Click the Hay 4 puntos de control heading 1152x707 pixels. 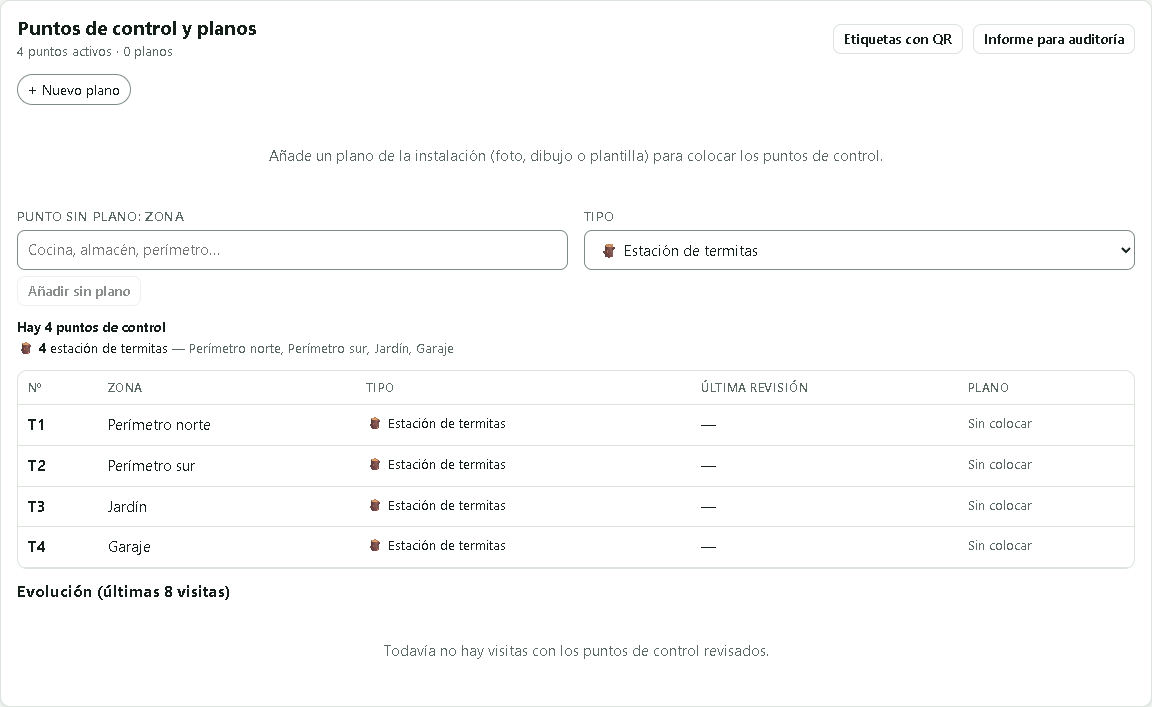pyautogui.click(x=91, y=327)
